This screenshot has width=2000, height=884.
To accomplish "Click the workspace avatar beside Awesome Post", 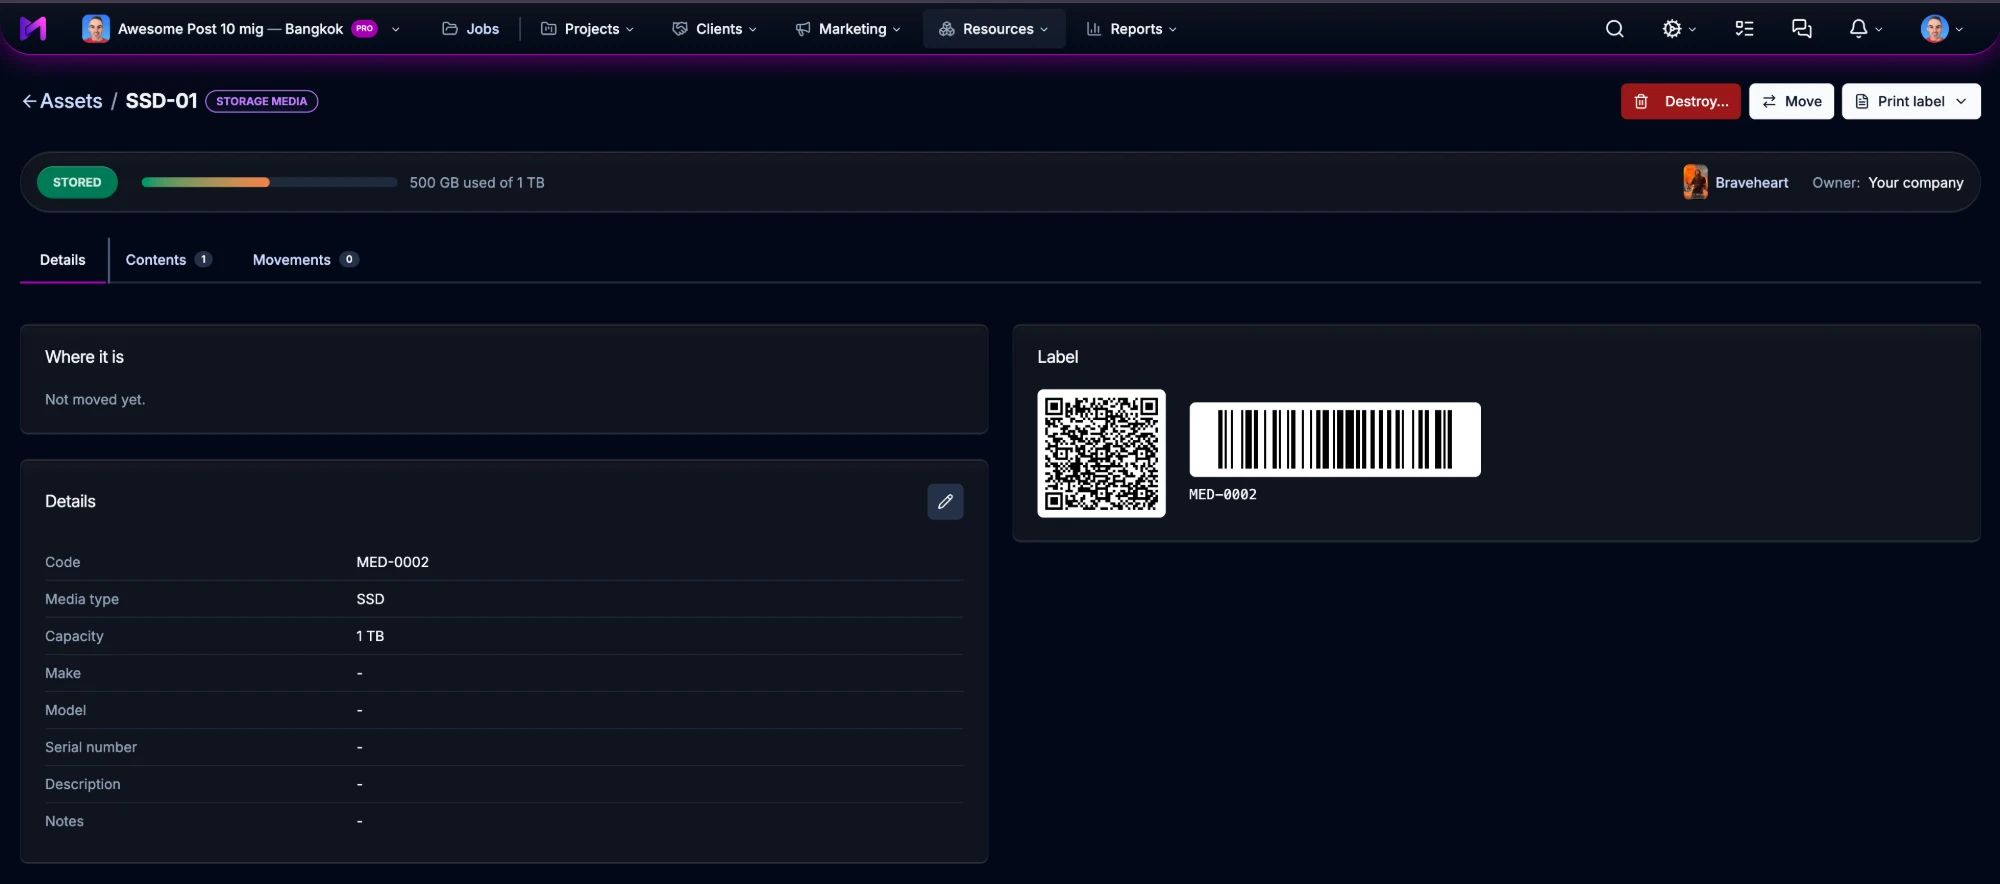I will tap(96, 29).
